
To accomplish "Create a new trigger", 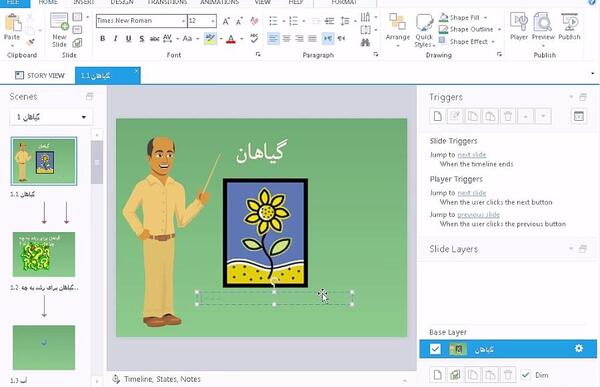I will (x=437, y=116).
